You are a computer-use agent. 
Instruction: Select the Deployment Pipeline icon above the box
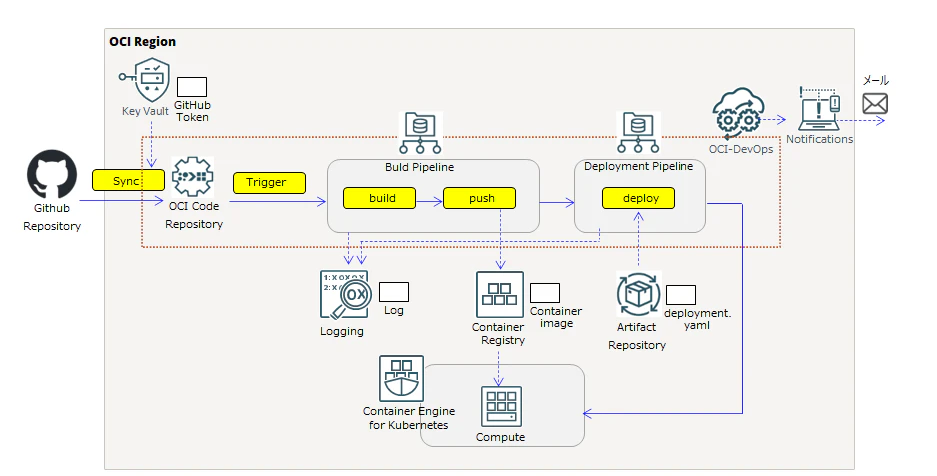638,133
